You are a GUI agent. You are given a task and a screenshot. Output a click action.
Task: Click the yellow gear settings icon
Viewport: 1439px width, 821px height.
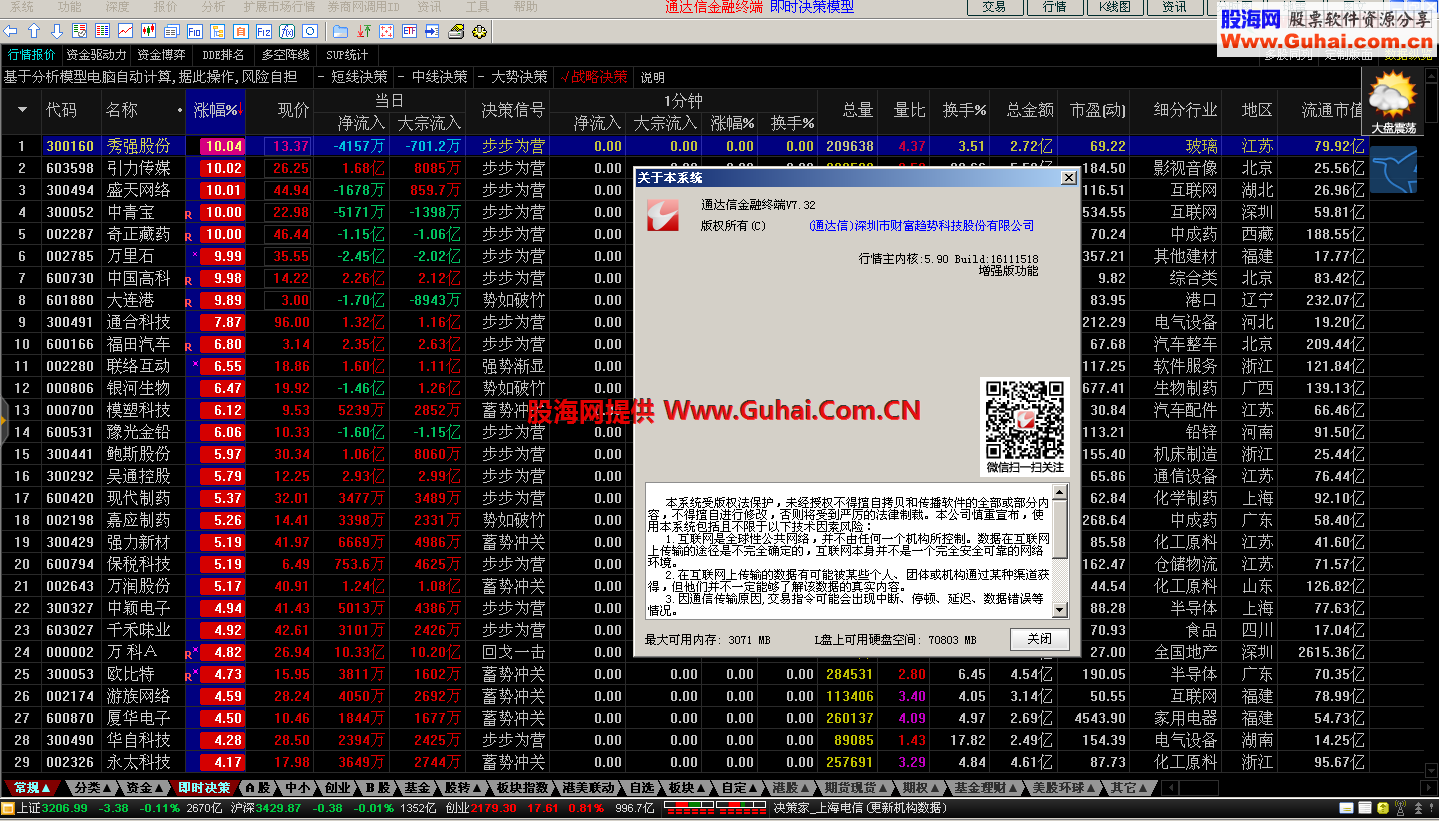479,31
